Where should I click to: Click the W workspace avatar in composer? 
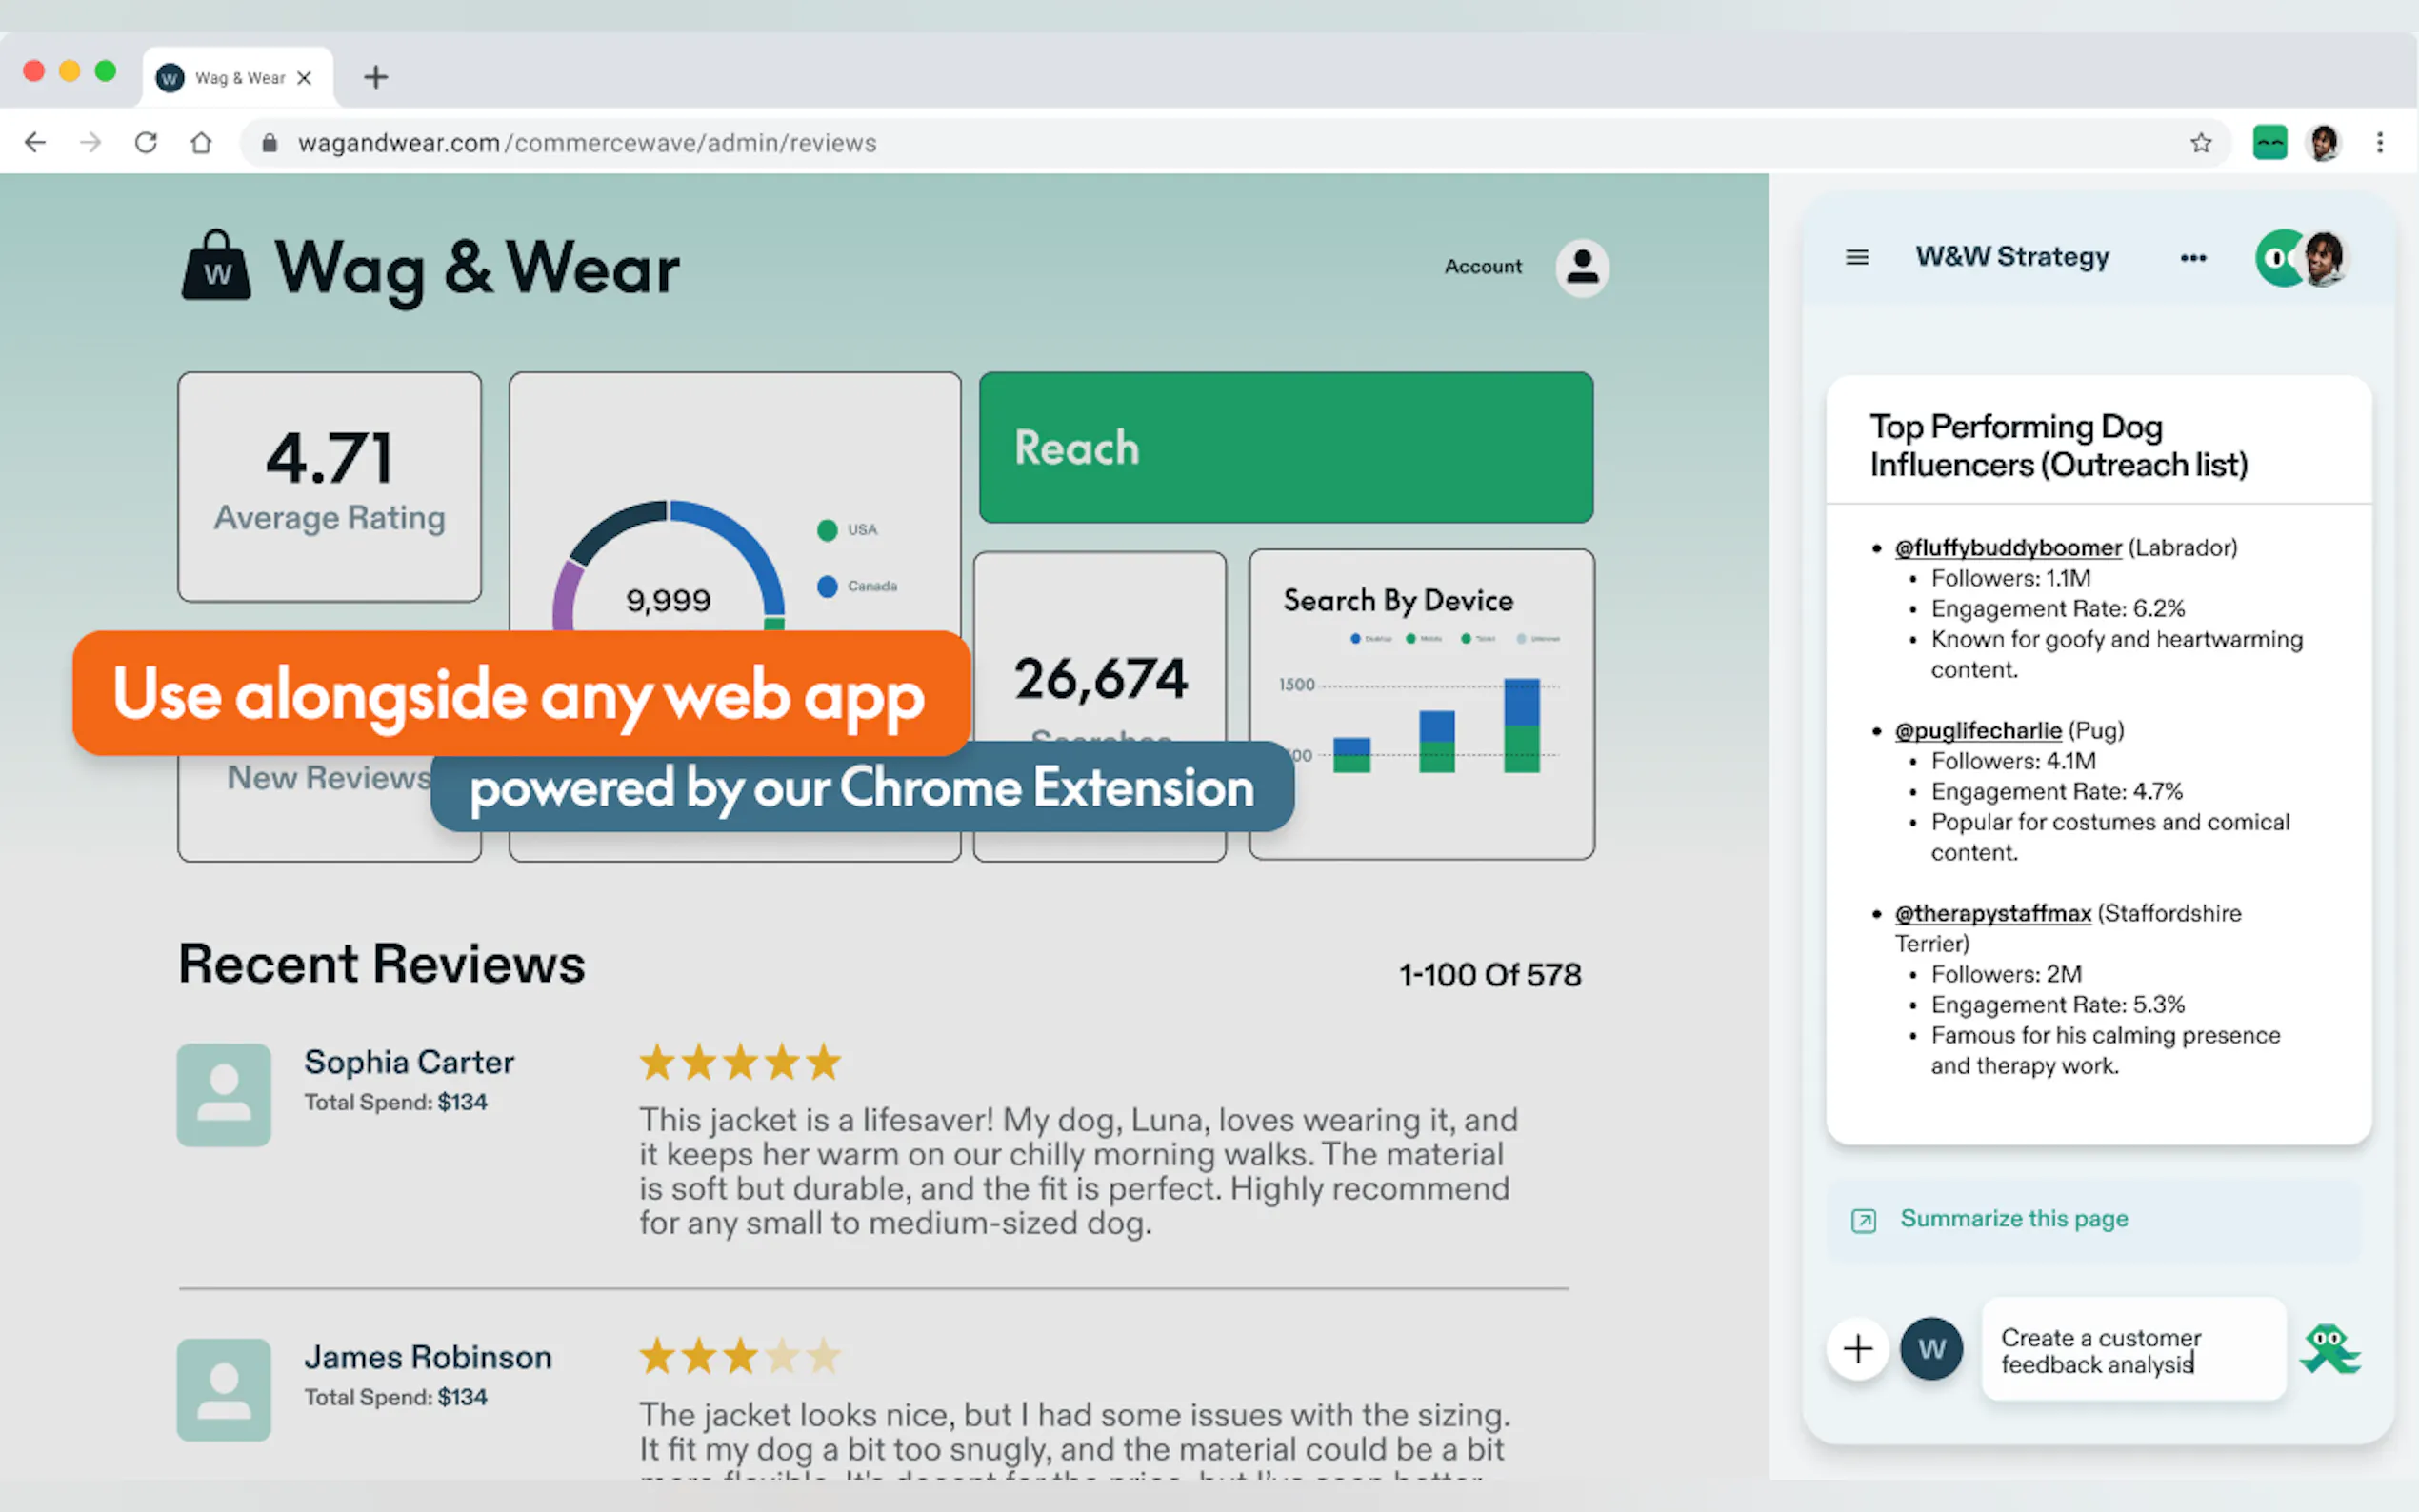1930,1349
